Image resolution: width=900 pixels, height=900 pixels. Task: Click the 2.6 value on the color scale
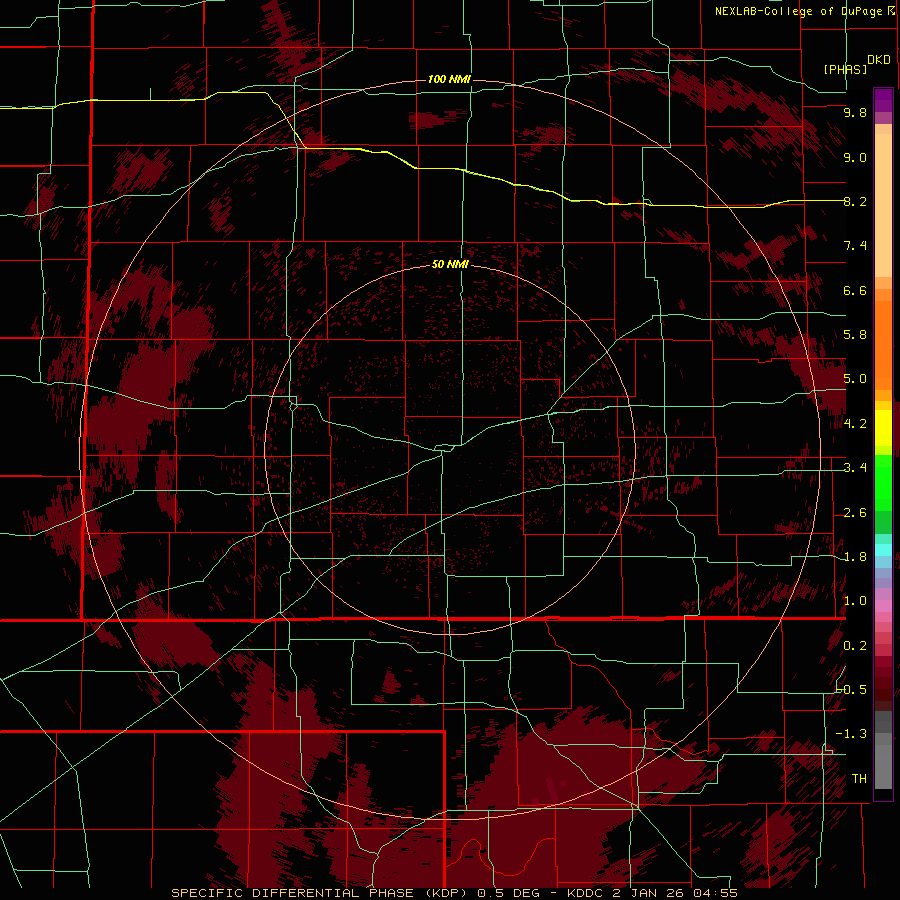tap(855, 513)
